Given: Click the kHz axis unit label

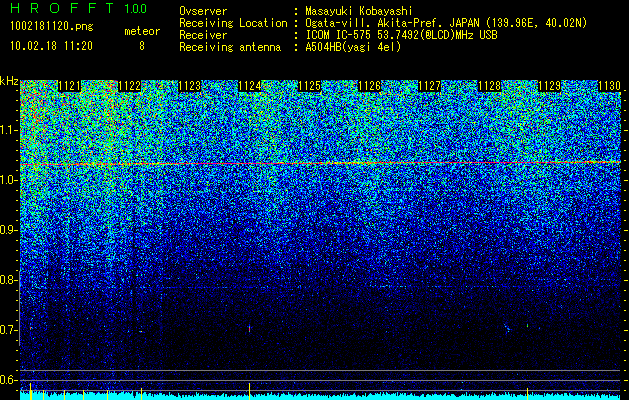Looking at the screenshot, I should click(x=9, y=81).
